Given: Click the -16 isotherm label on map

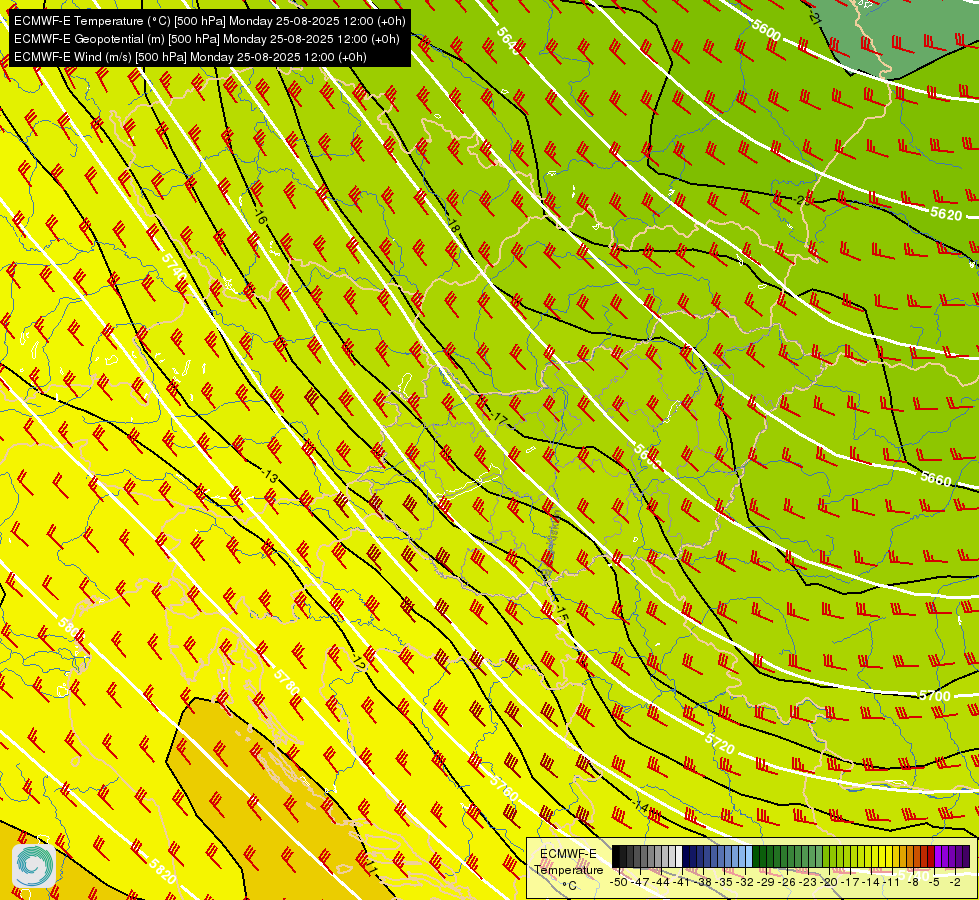Looking at the screenshot, I should click(260, 217).
